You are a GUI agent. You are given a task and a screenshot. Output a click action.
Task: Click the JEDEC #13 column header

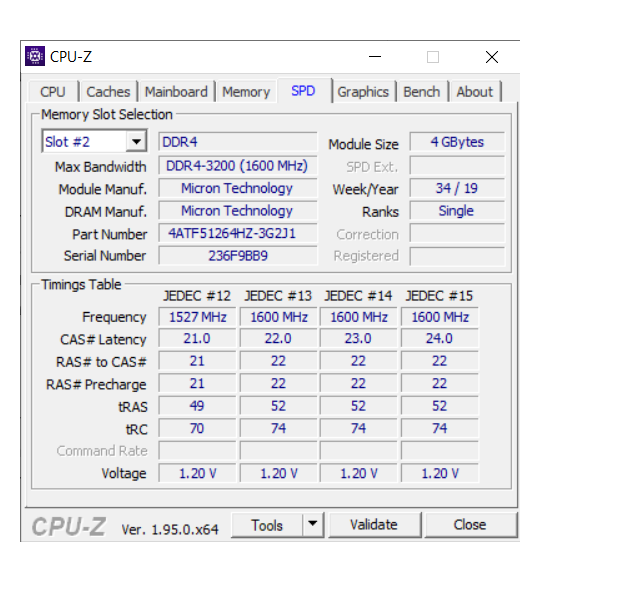tap(278, 296)
